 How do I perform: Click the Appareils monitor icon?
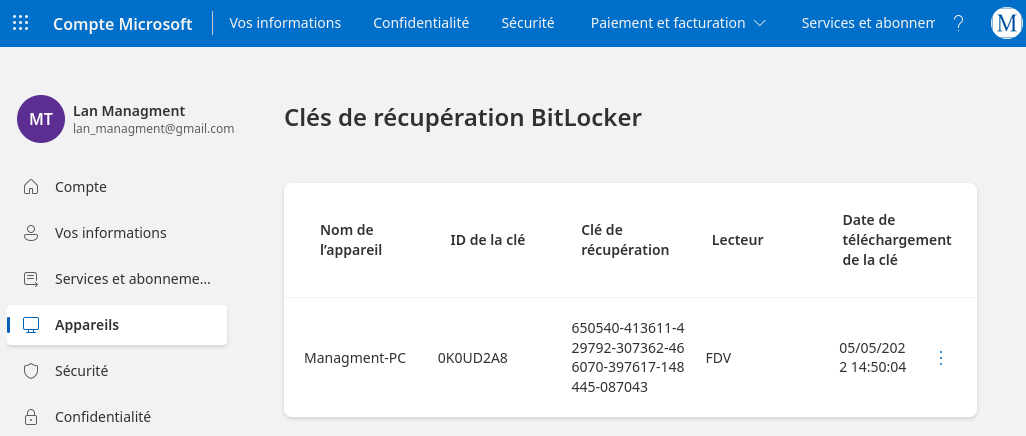31,325
